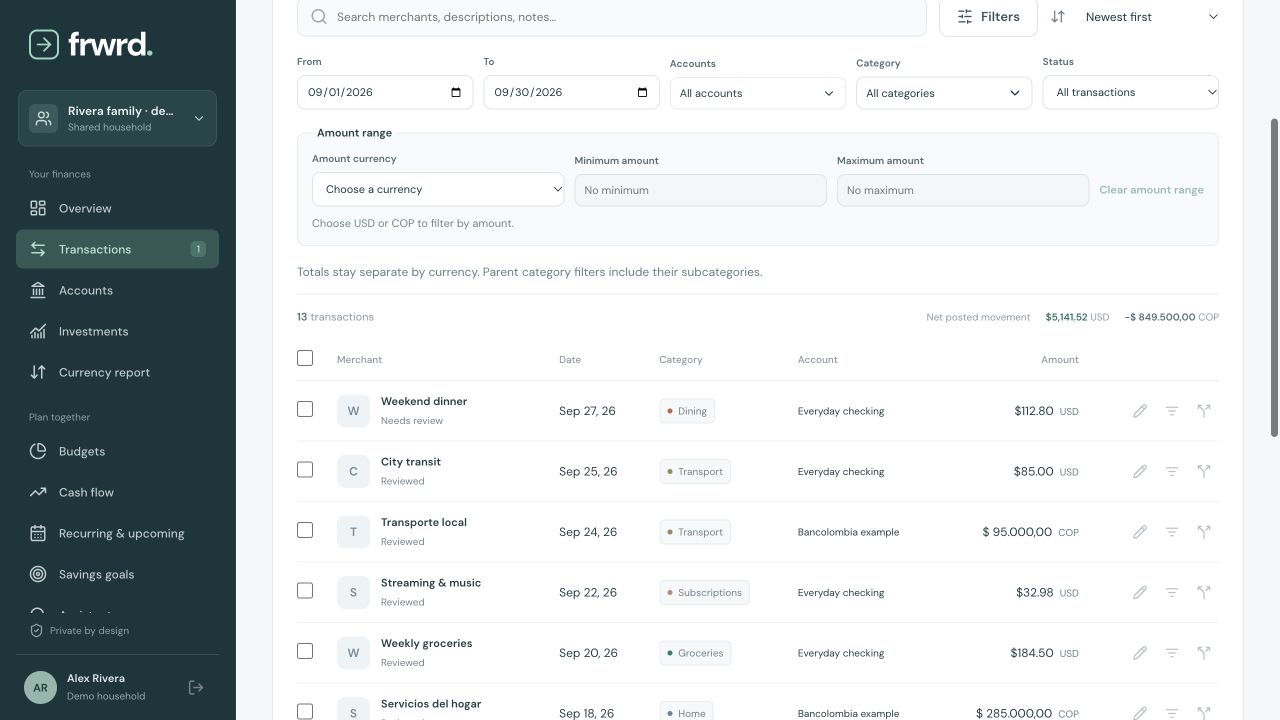Screen dimensions: 1280x720
Task: Toggle the select-all transactions checkbox
Action: (x=305, y=358)
